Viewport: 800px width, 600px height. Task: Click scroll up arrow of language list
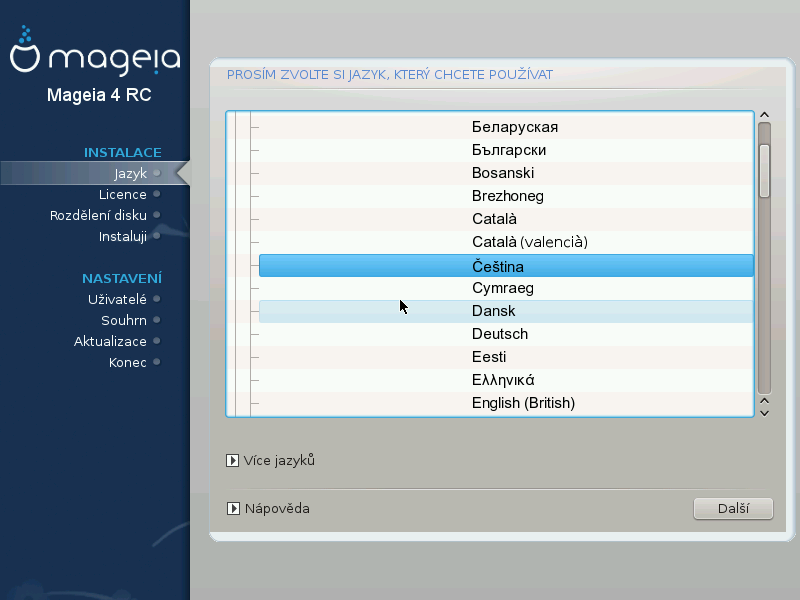[x=764, y=116]
